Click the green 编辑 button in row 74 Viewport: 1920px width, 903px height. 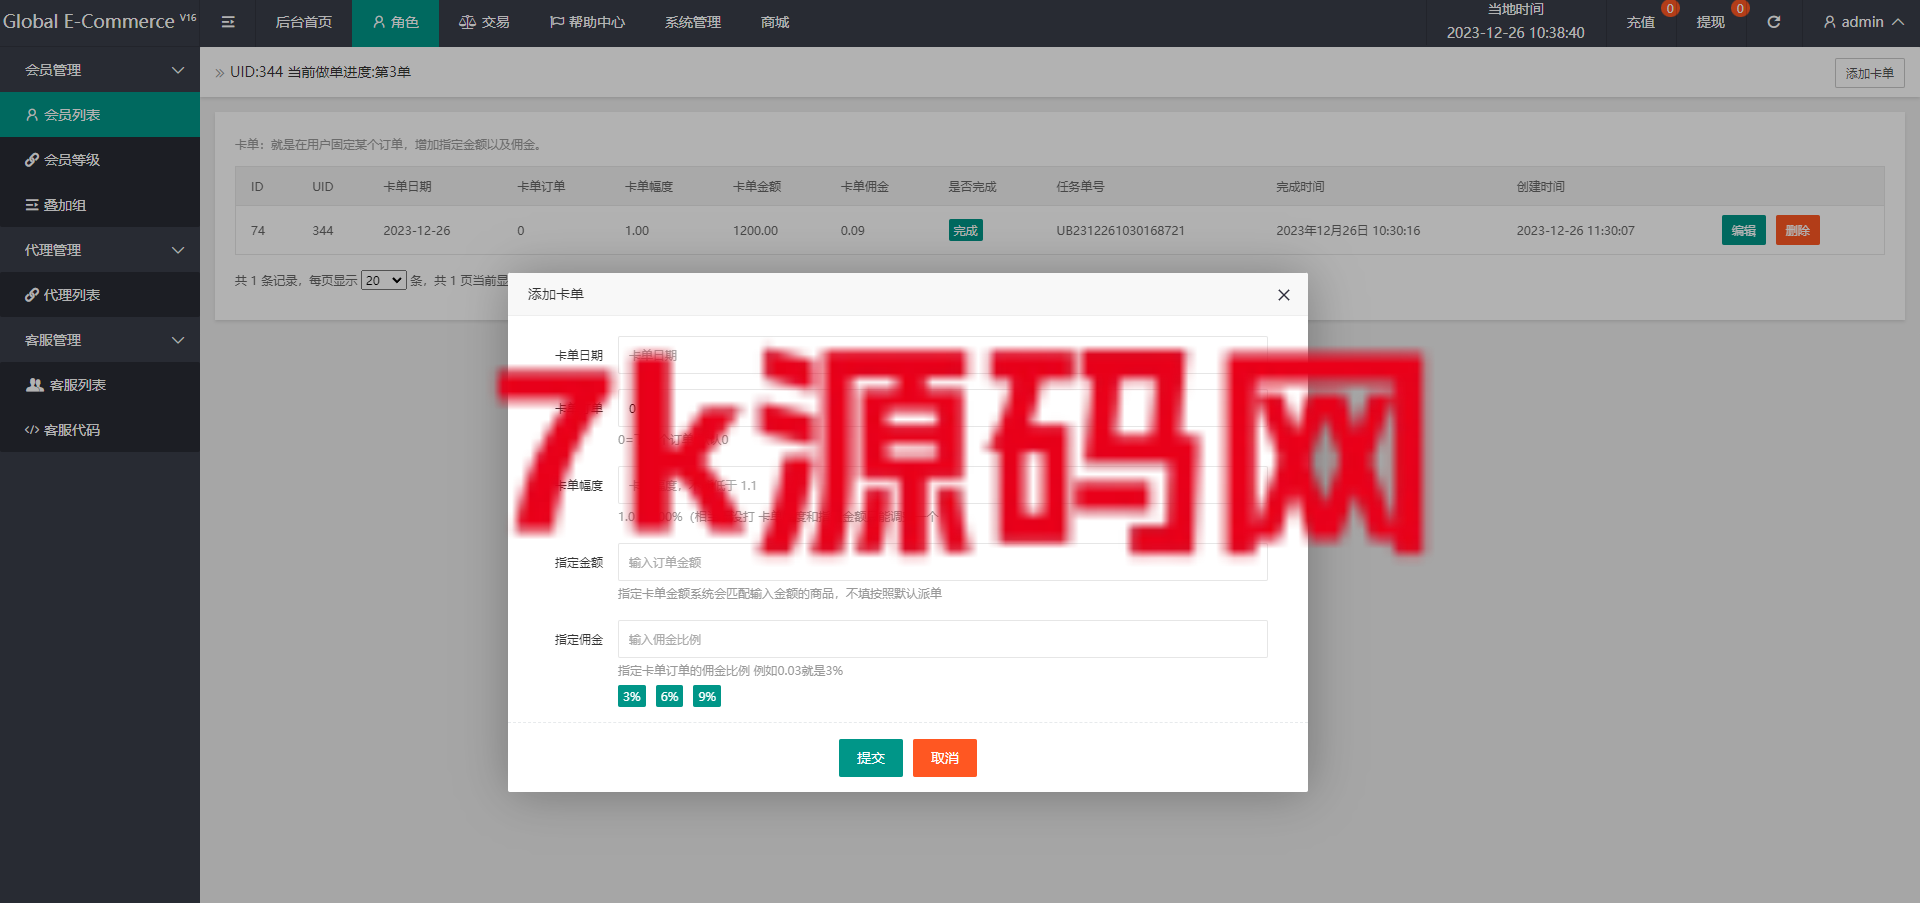pyautogui.click(x=1743, y=230)
